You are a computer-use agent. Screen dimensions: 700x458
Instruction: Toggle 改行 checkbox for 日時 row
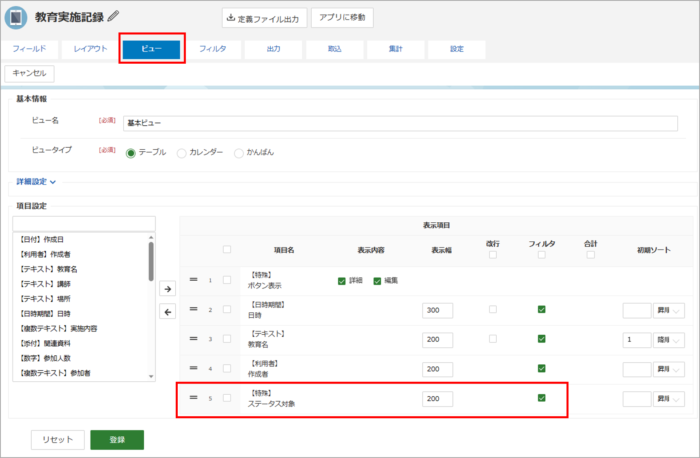[x=493, y=309]
